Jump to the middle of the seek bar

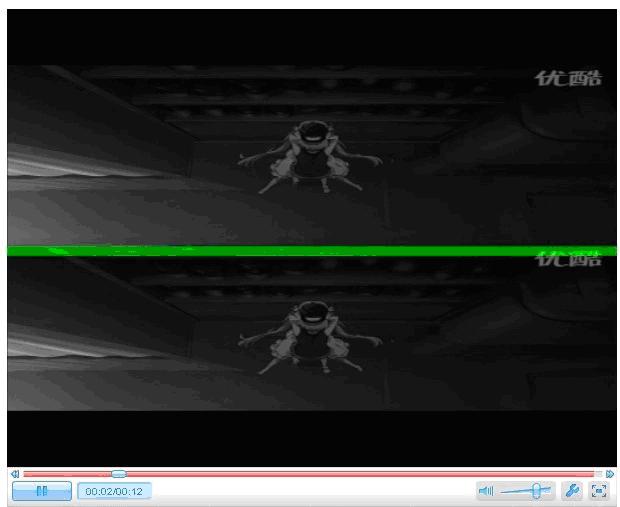coord(311,473)
